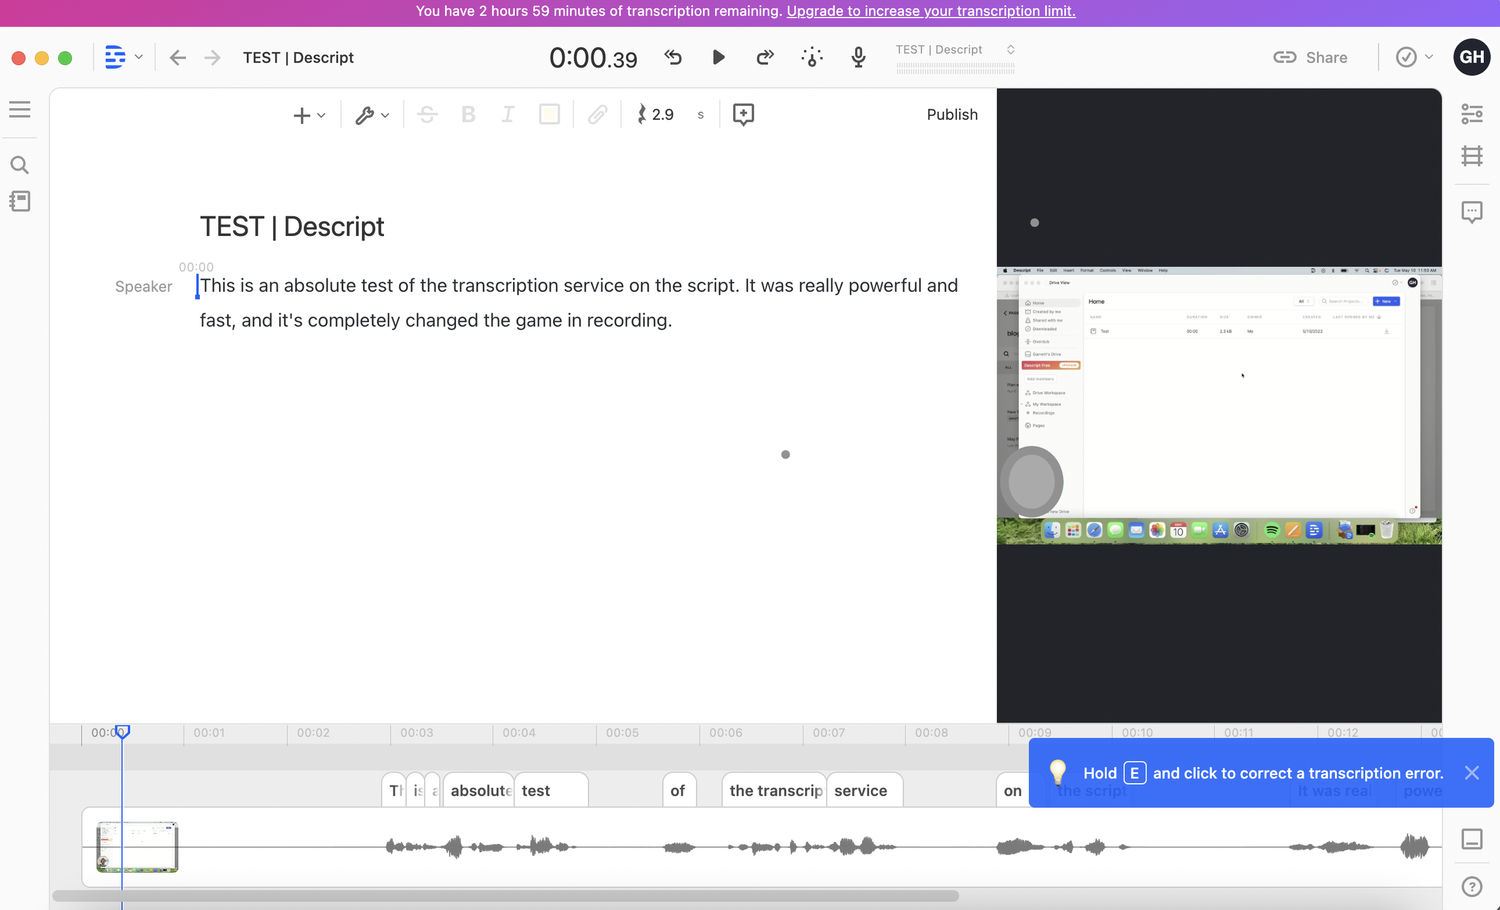The height and width of the screenshot is (910, 1500).
Task: Dismiss the transcription error tip
Action: click(x=1471, y=773)
